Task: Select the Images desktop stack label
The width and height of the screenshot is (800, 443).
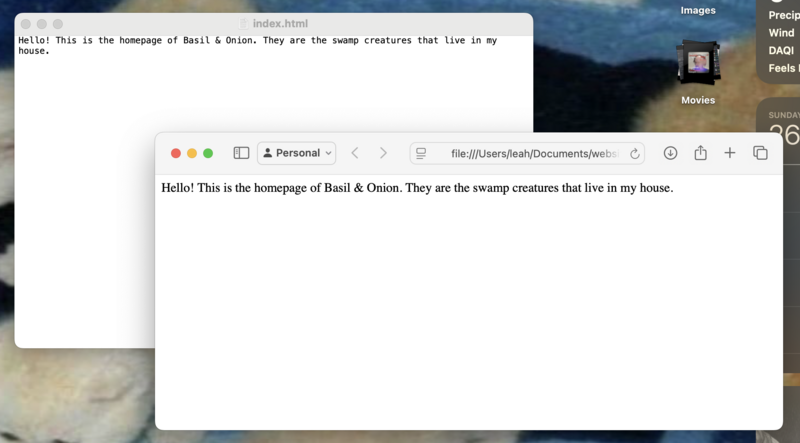Action: [x=698, y=11]
